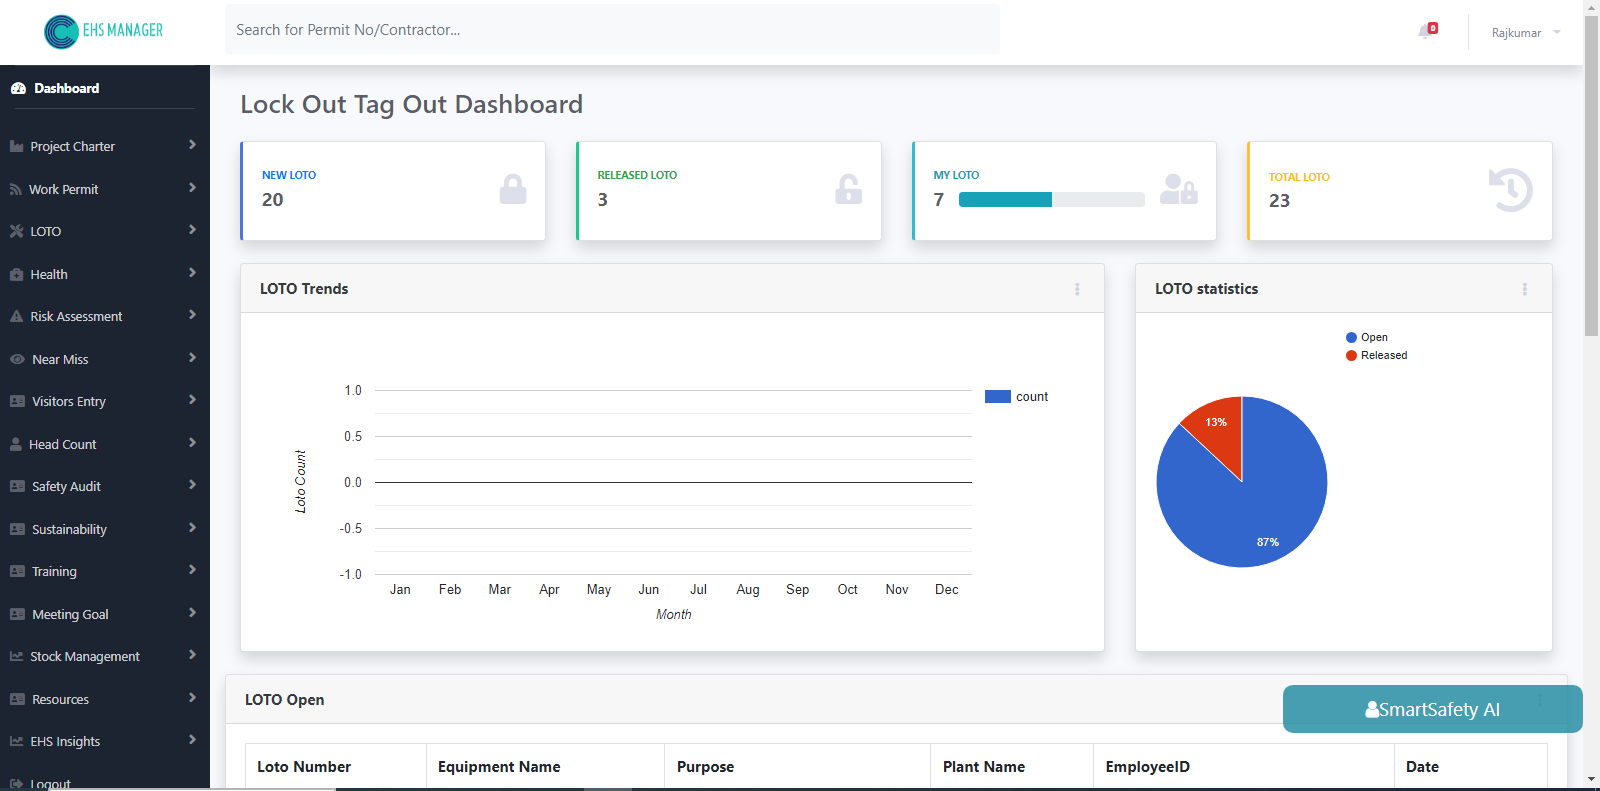Click the Search for Permit No/Contractor field

pos(612,30)
